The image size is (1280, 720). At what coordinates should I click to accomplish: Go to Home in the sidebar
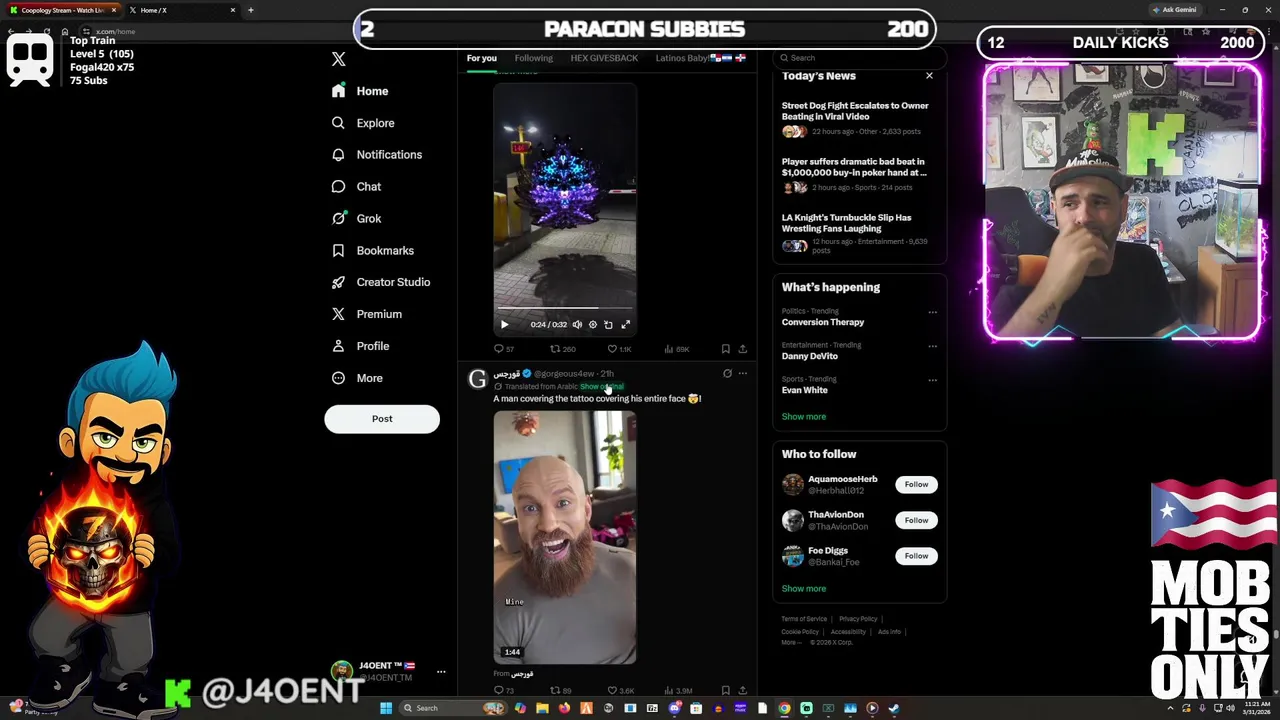point(360,91)
